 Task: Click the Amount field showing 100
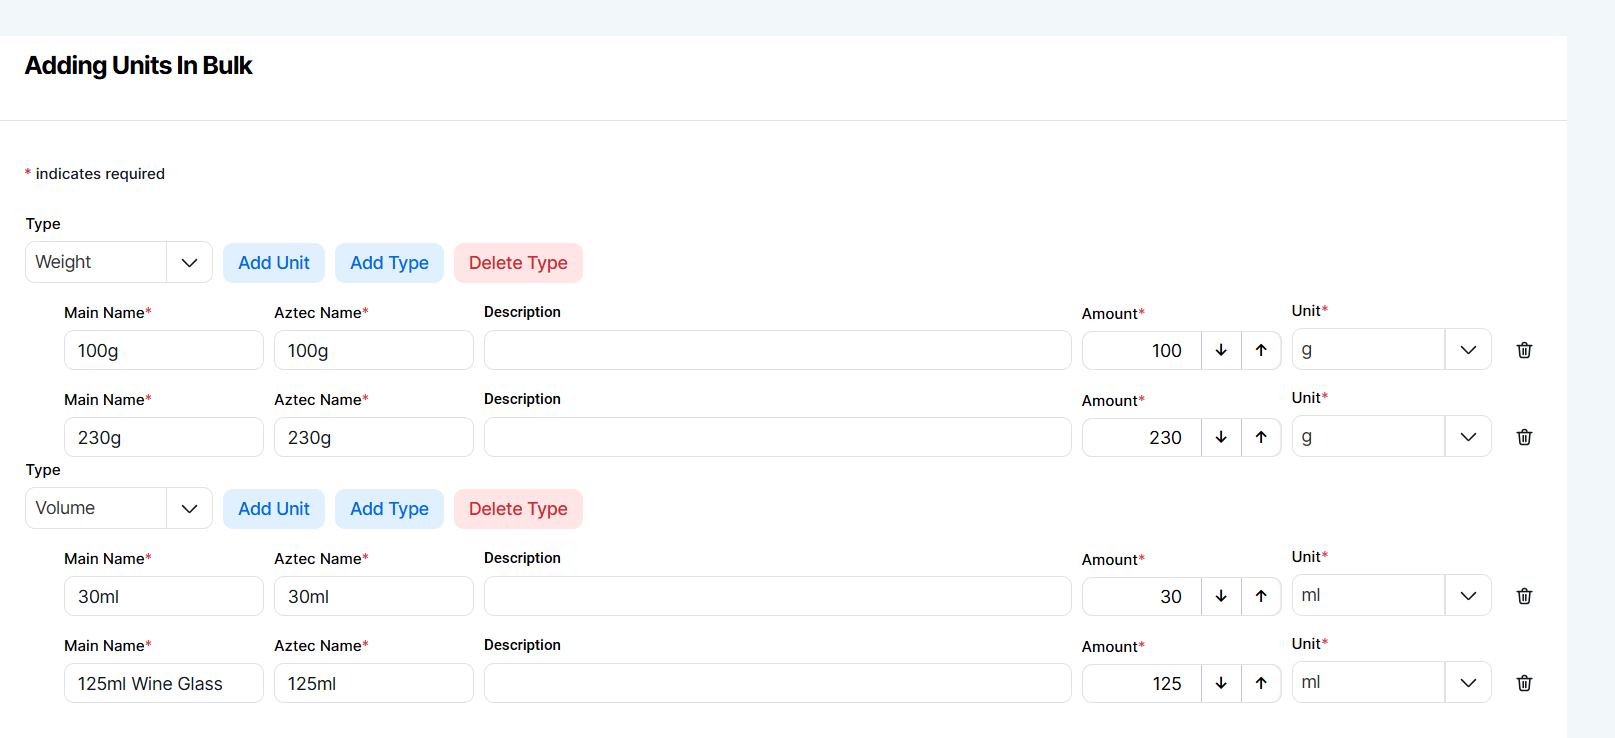(x=1141, y=350)
